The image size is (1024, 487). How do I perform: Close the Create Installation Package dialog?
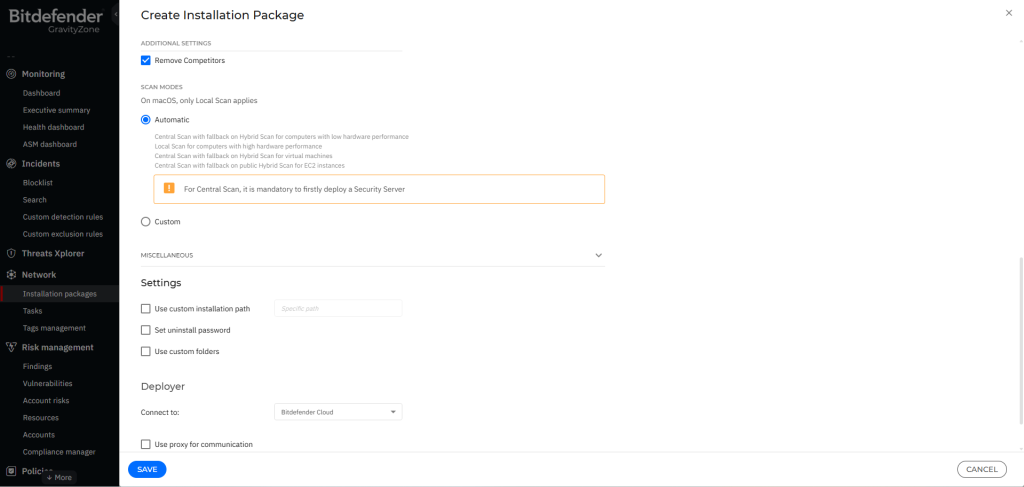coord(1008,13)
